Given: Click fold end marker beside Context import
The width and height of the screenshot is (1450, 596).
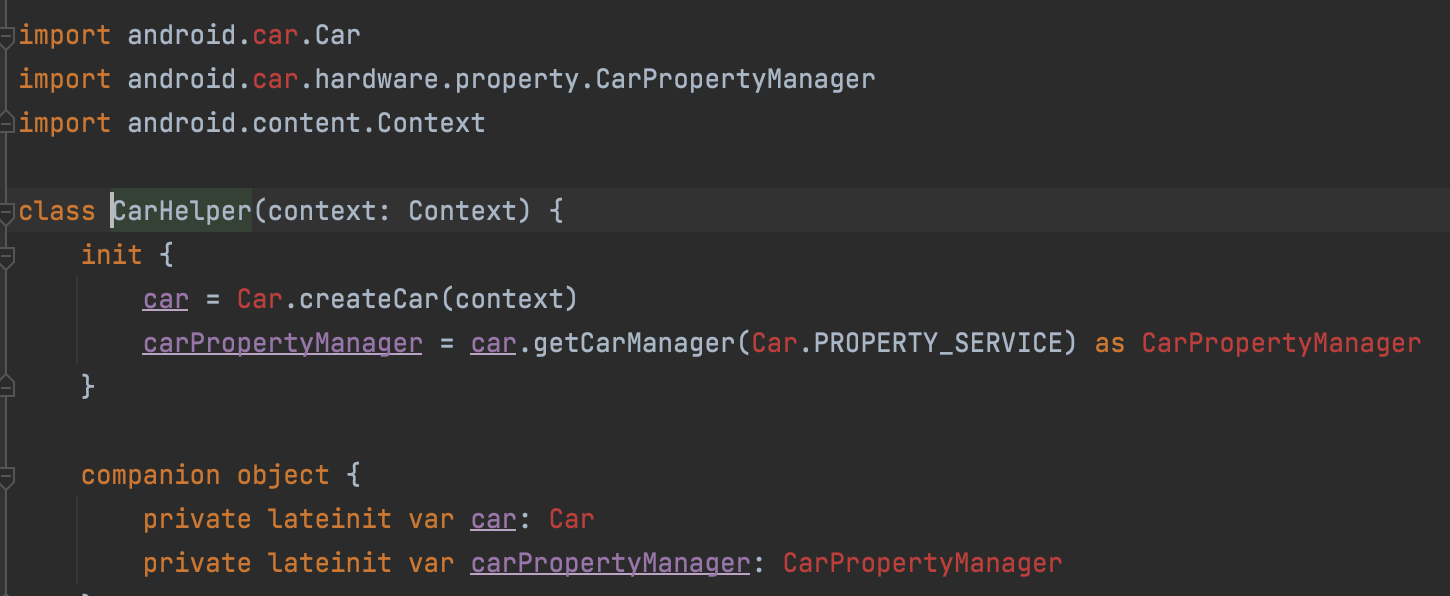Looking at the screenshot, I should 7,123.
